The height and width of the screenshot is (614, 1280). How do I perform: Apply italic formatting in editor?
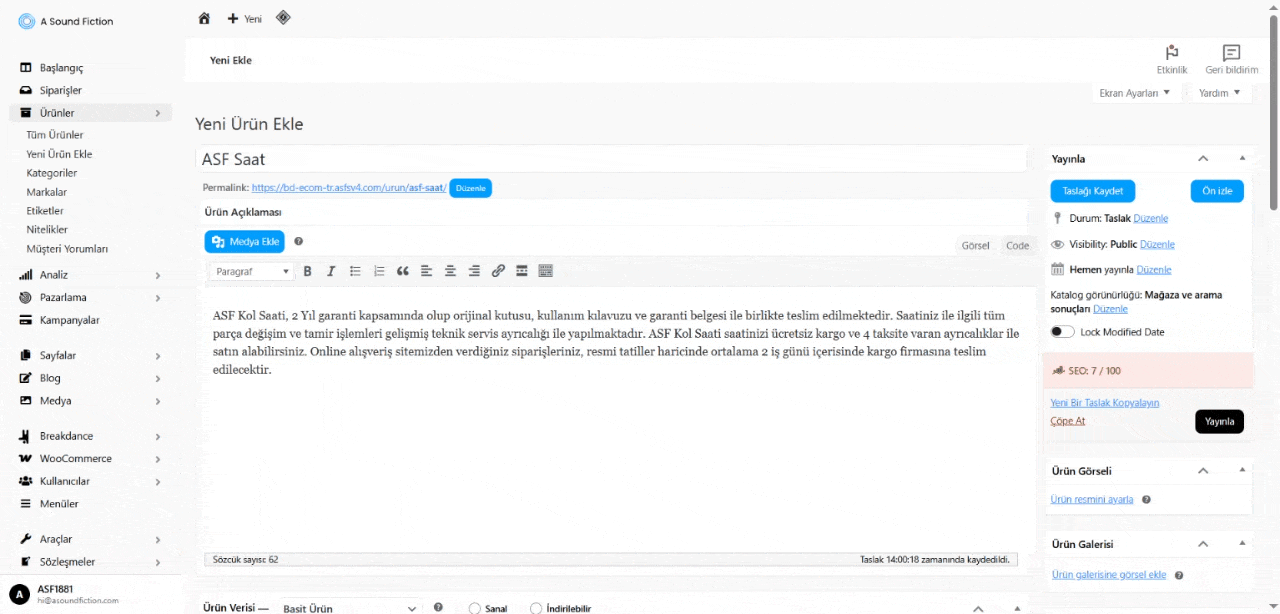(x=331, y=271)
